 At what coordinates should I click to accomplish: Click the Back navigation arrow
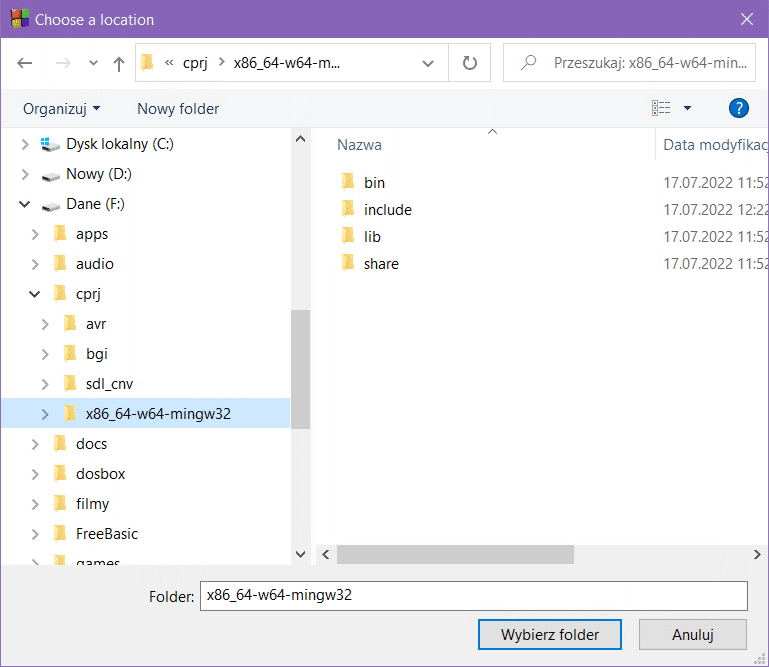25,63
